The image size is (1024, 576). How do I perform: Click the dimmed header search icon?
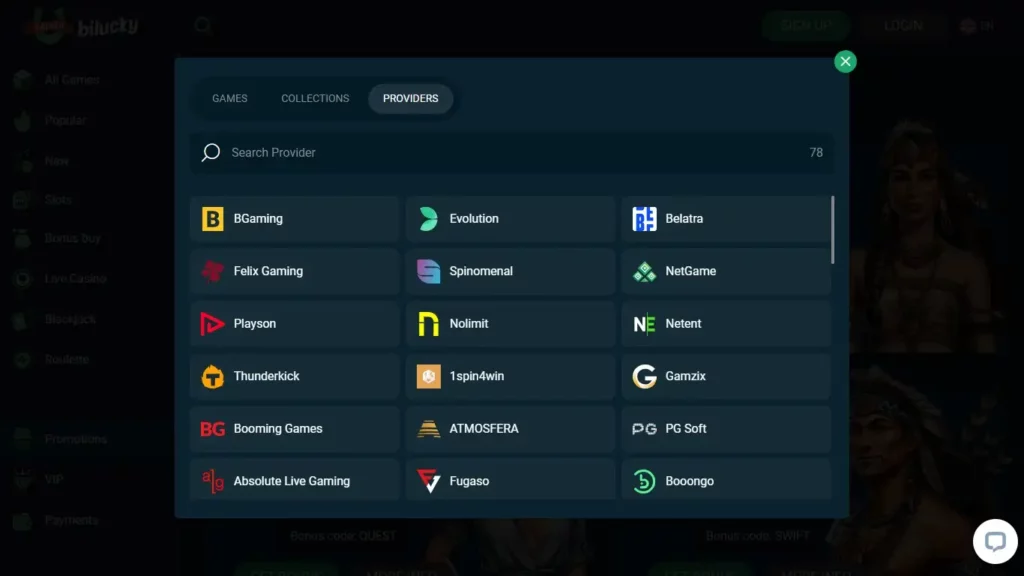[203, 26]
